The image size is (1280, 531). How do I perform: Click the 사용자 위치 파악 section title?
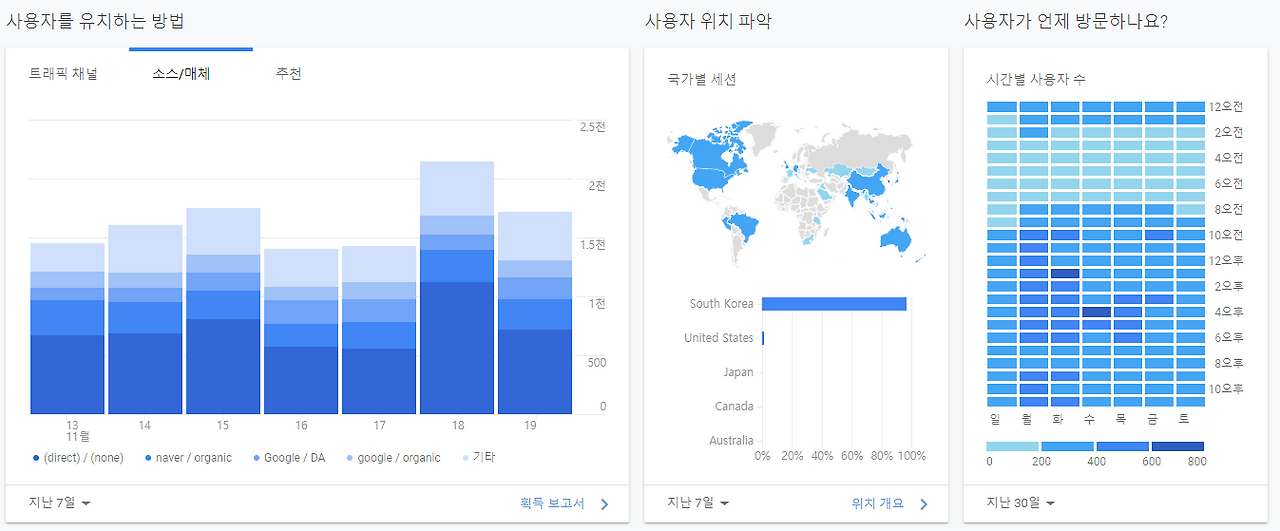pos(708,20)
